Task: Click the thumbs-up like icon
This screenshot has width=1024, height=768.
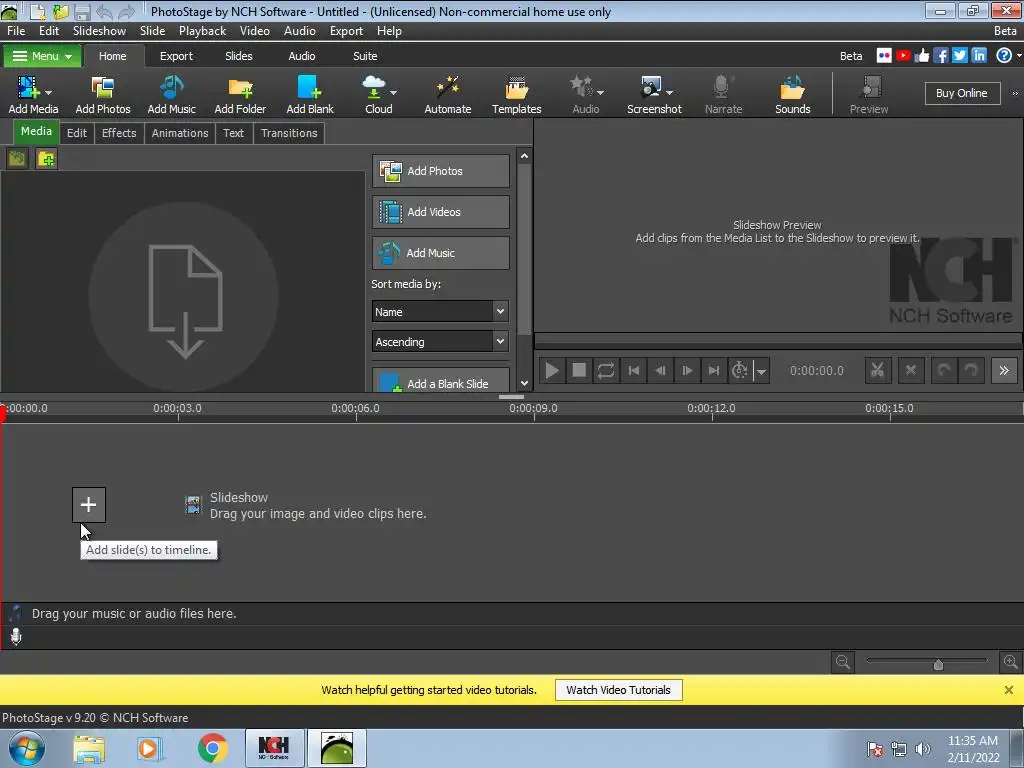Action: (x=922, y=56)
